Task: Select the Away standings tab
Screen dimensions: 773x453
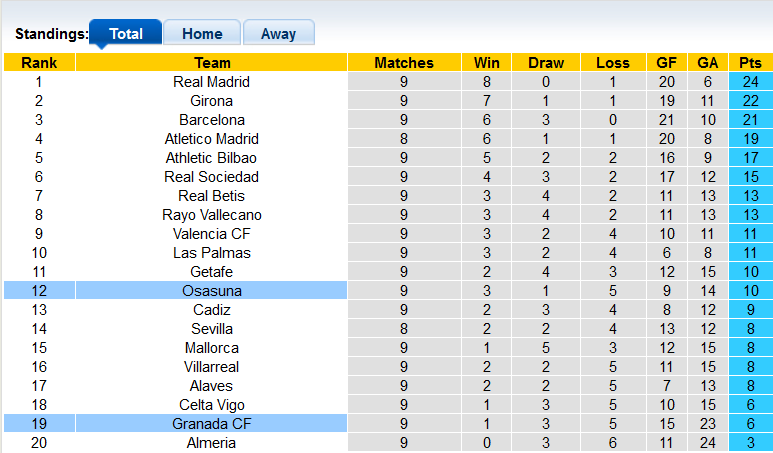Action: [278, 33]
